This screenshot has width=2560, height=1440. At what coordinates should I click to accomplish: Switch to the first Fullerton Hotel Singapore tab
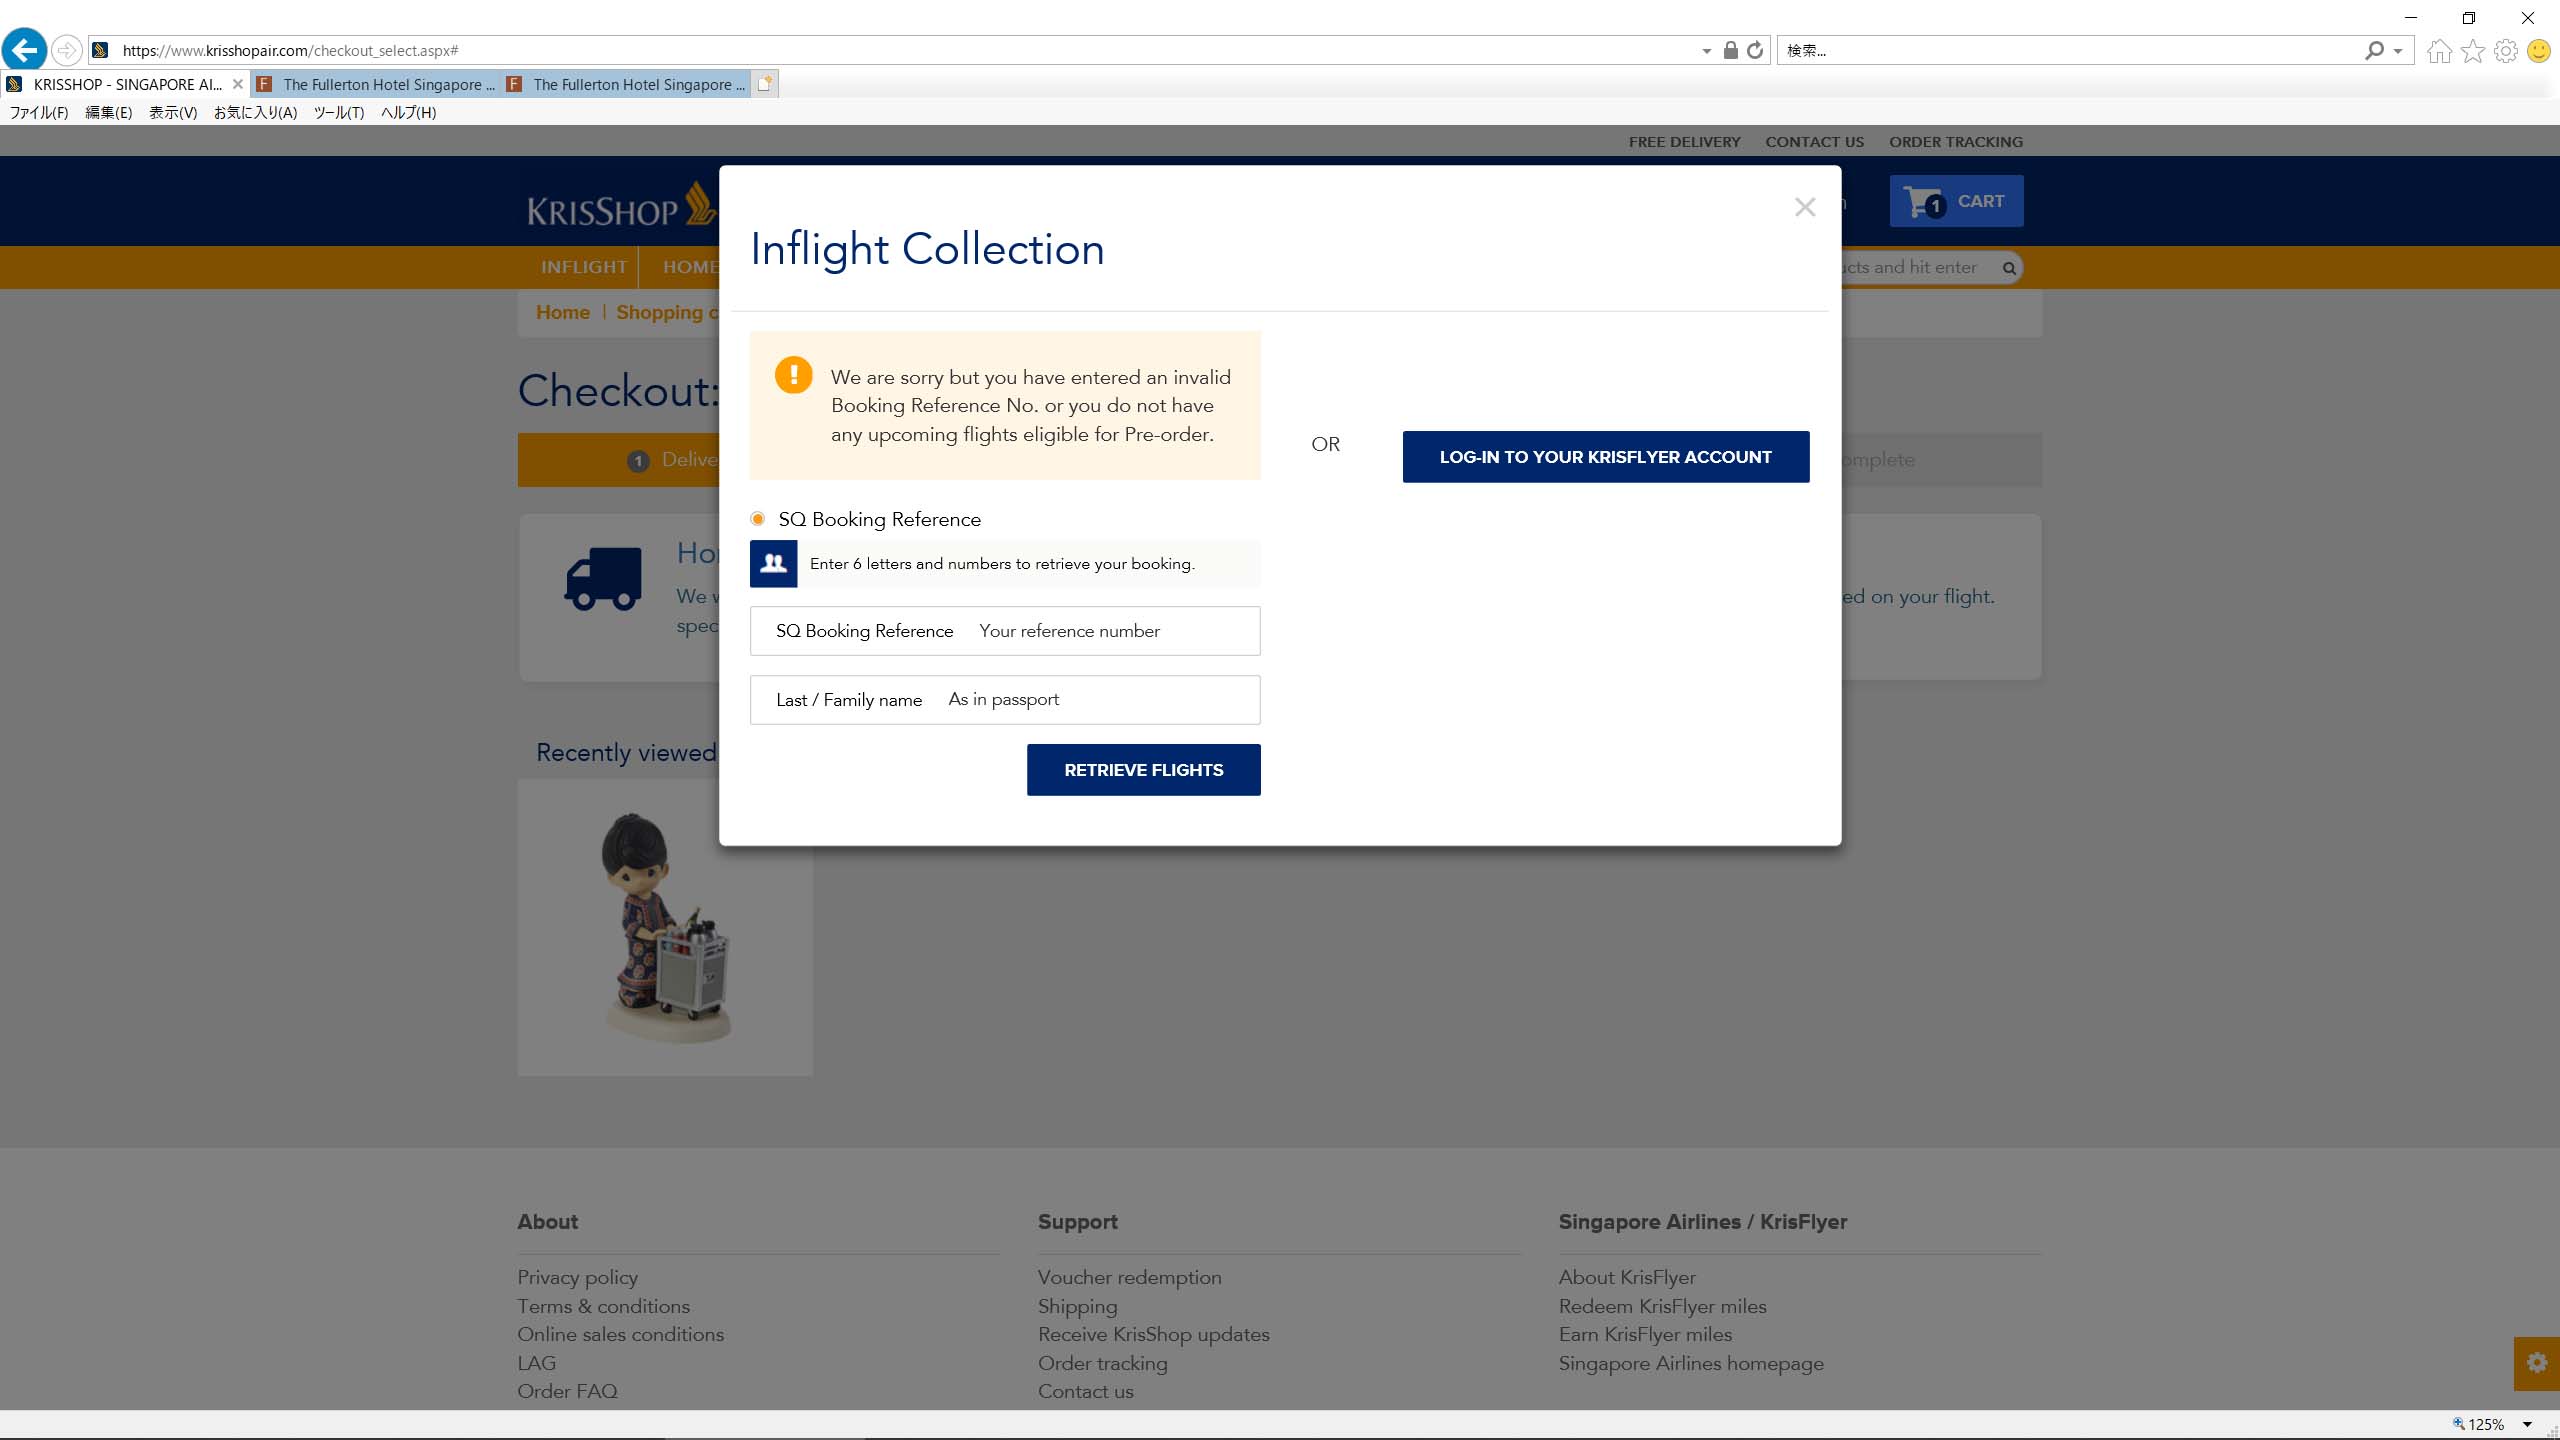(376, 84)
